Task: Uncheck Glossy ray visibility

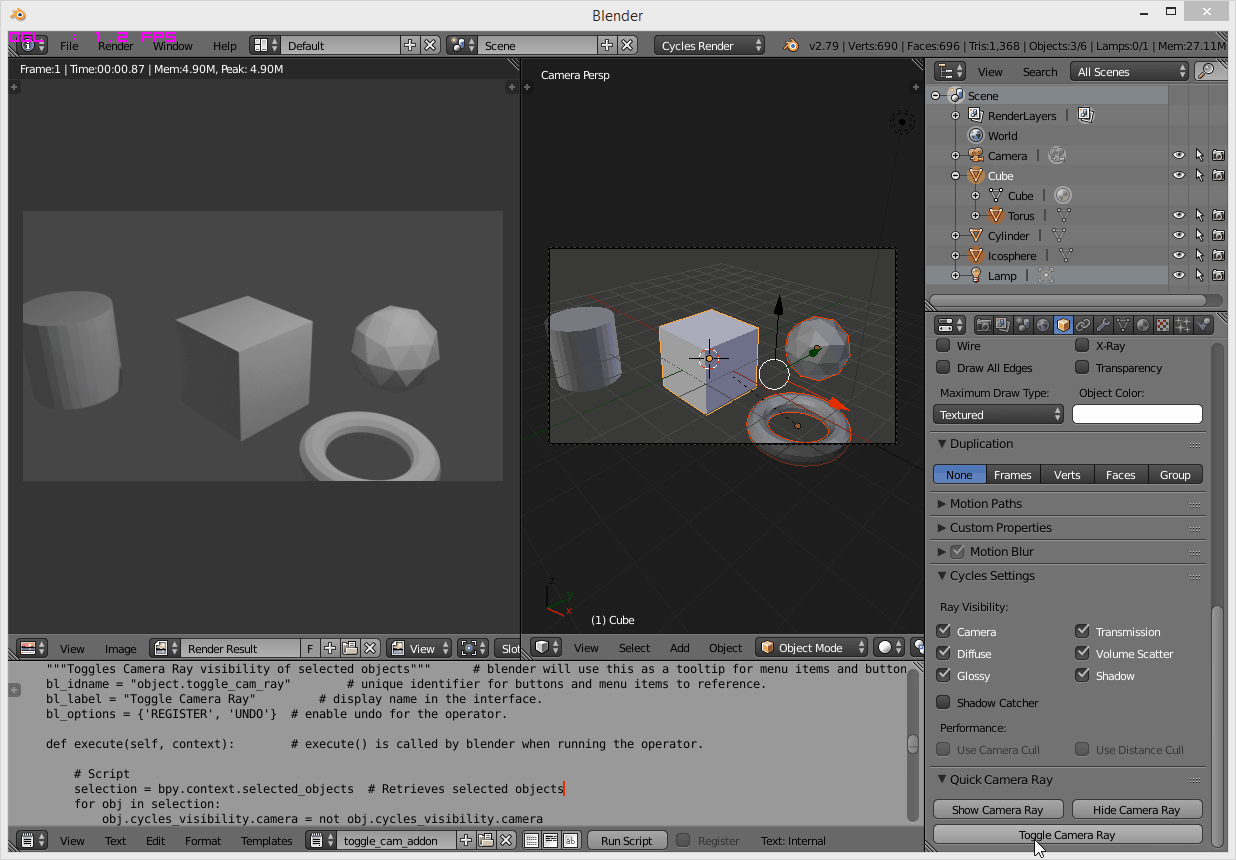Action: coord(943,675)
